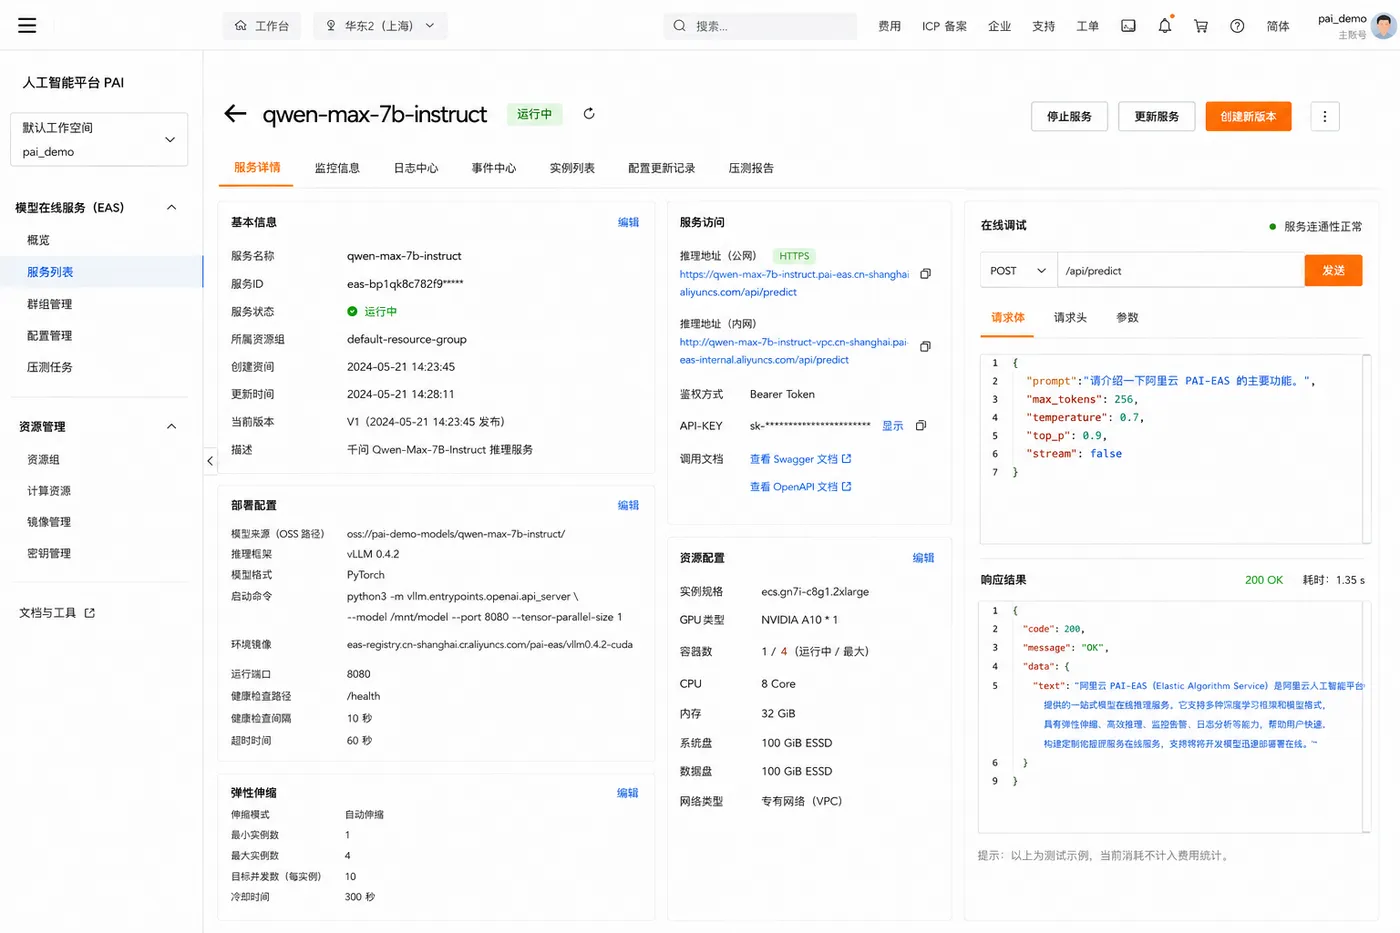The width and height of the screenshot is (1400, 933).
Task: Click the 停止服务 button
Action: tap(1069, 116)
